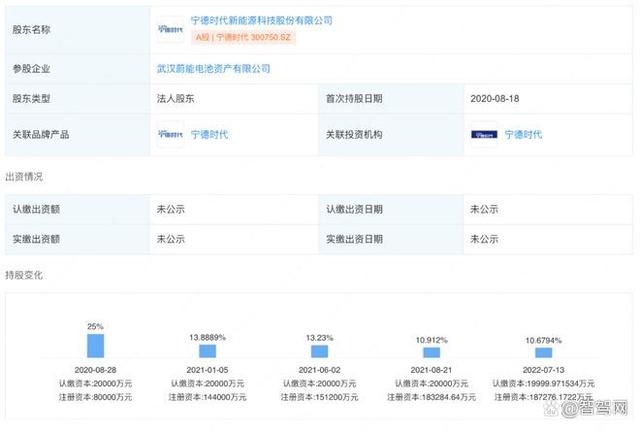Open 宁德时代 investment institution link

[523, 135]
